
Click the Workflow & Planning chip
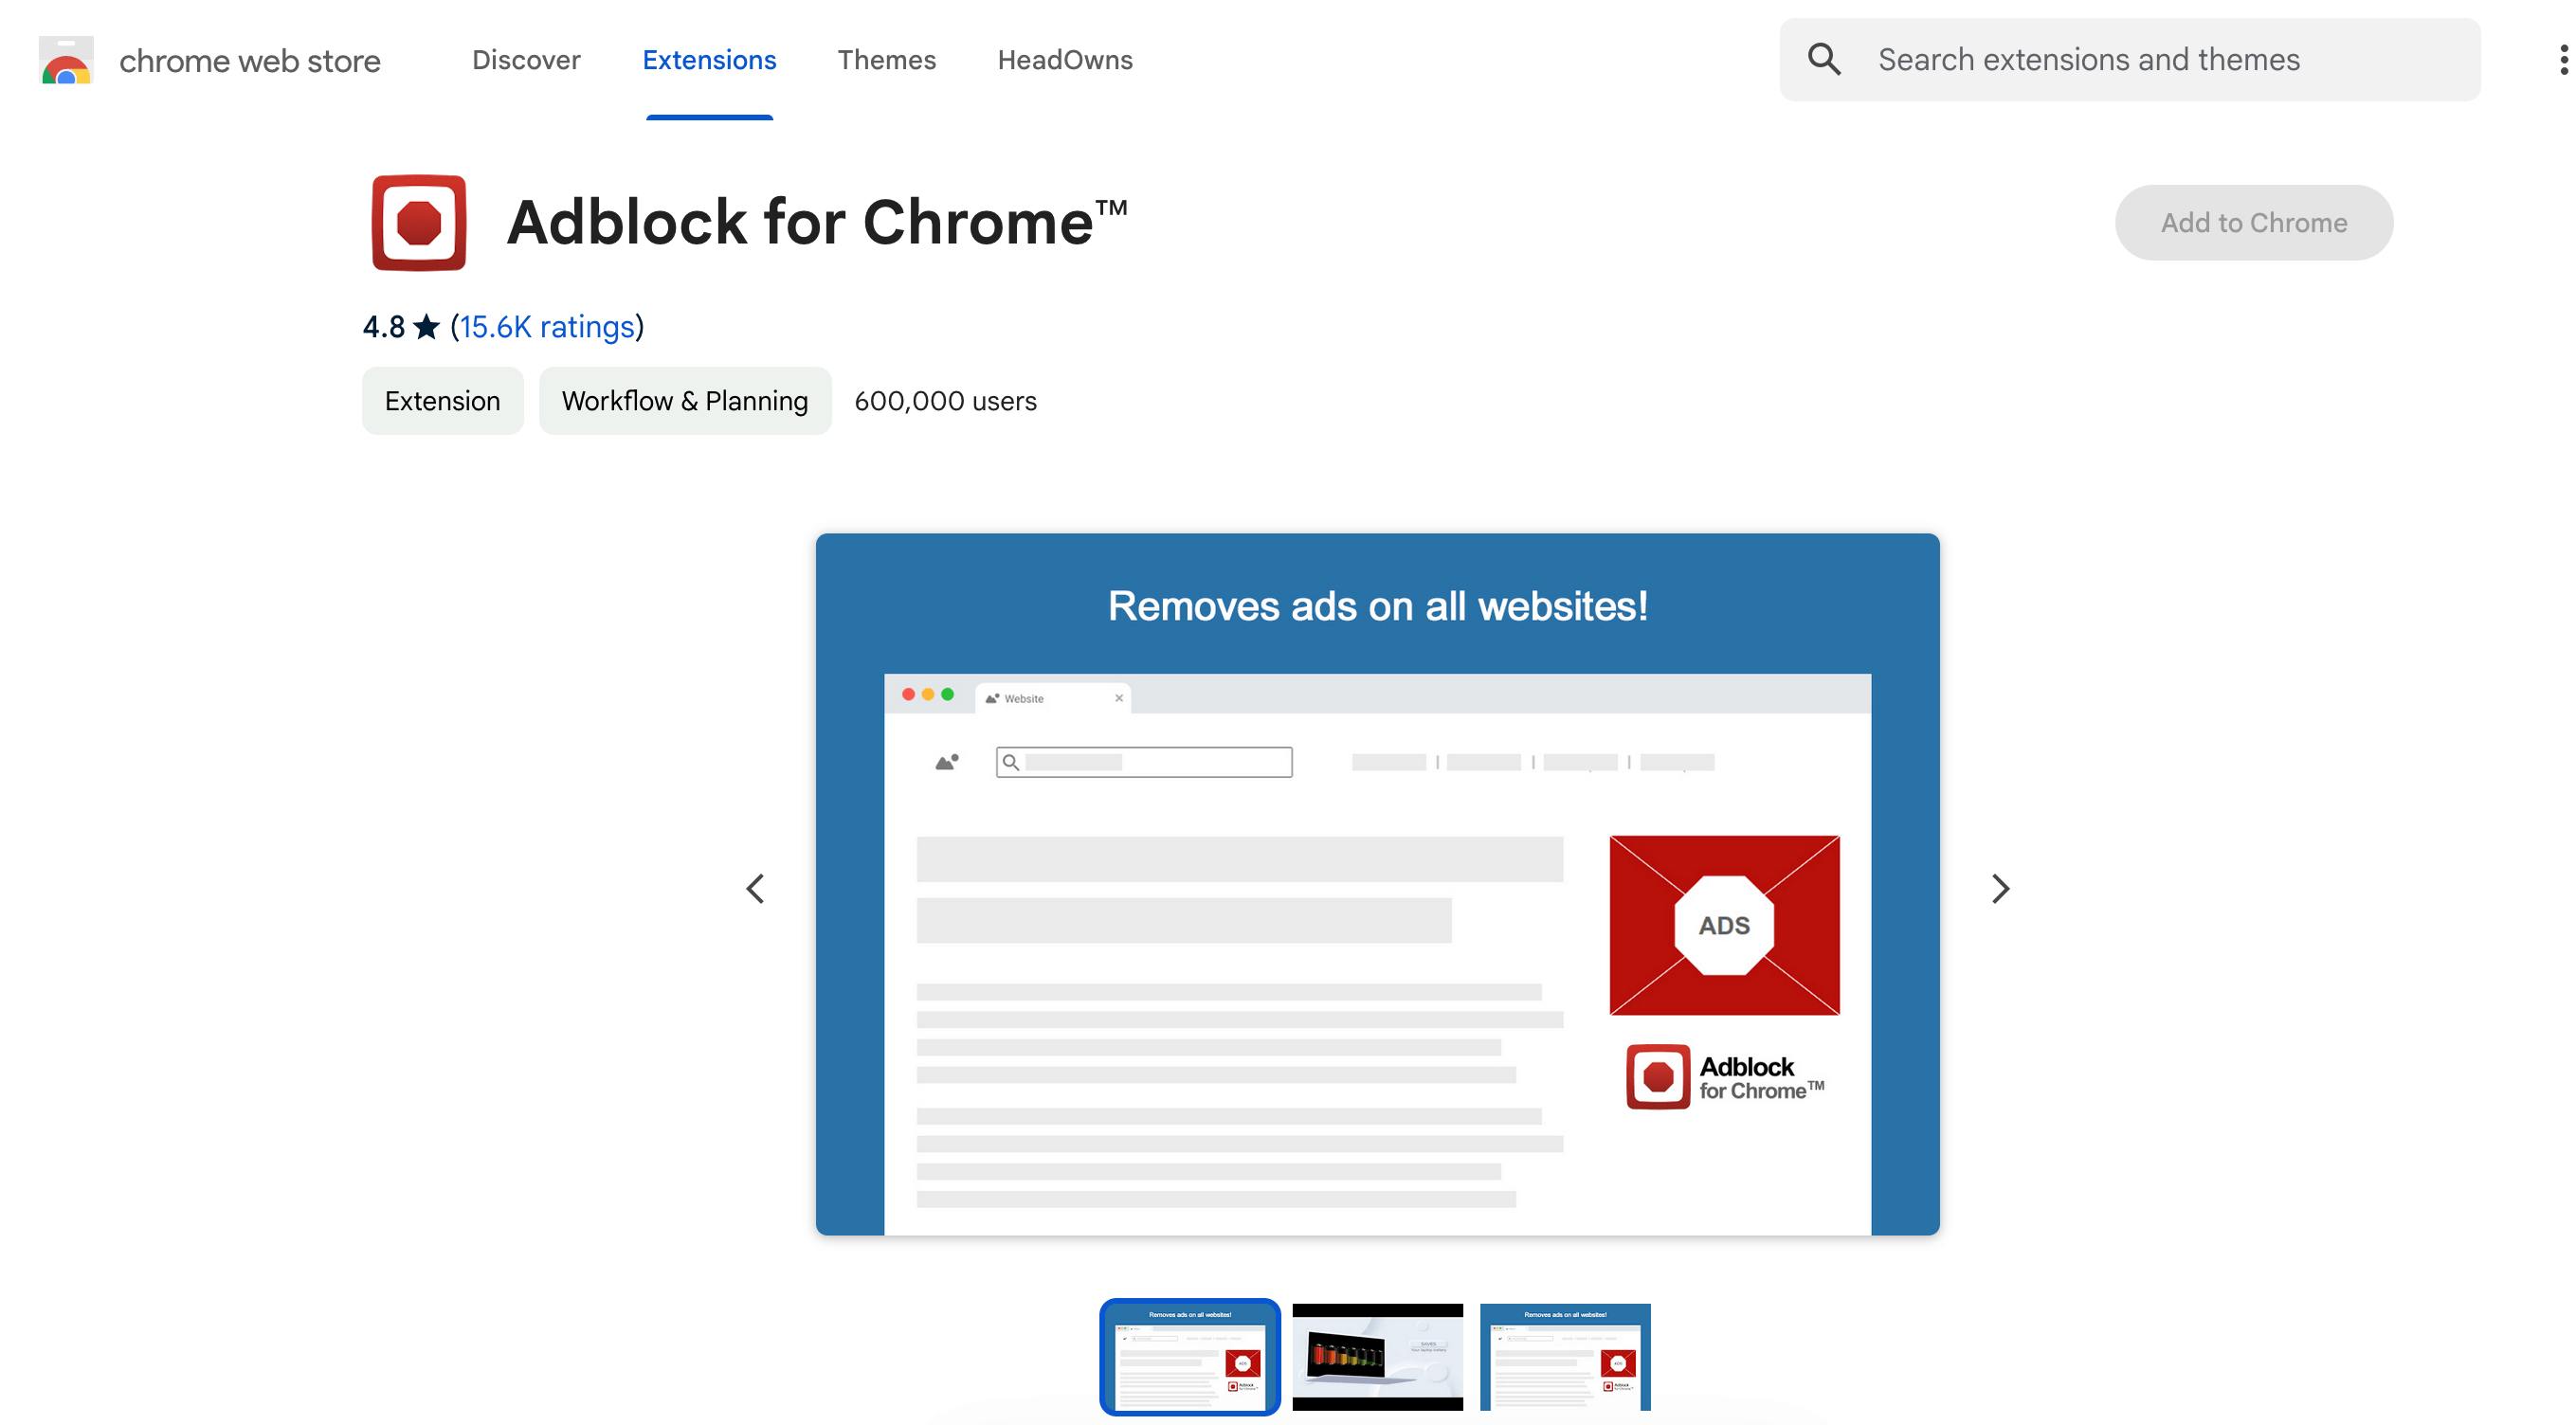(684, 401)
